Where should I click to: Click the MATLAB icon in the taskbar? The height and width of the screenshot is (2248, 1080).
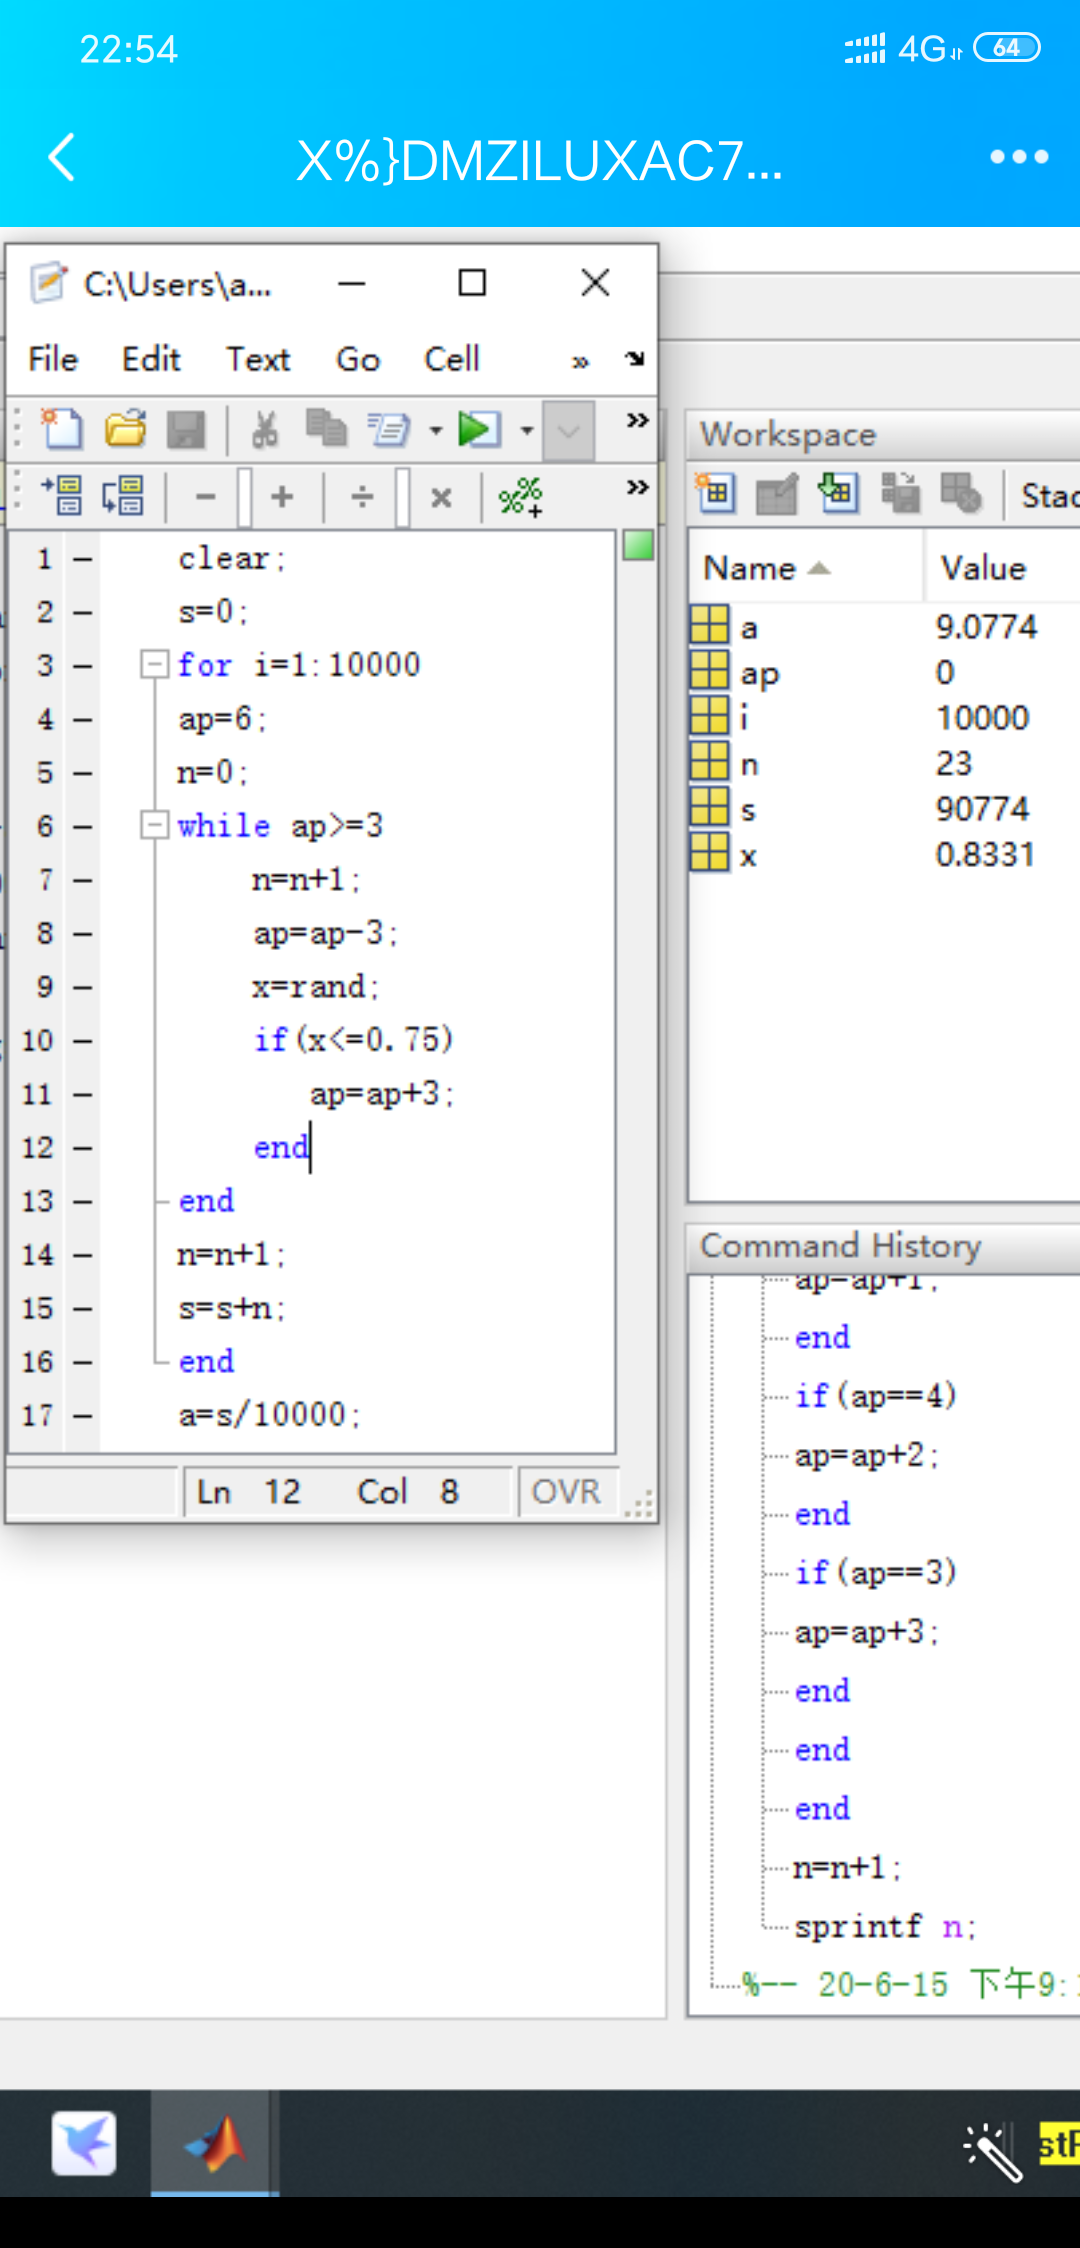(x=215, y=2142)
